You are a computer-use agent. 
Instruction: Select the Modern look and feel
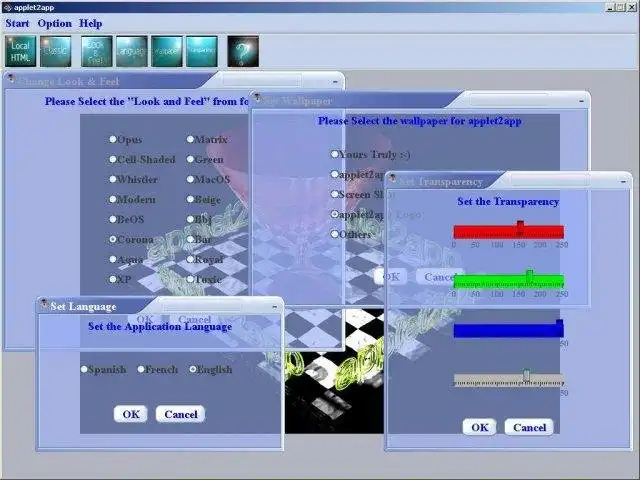coord(132,200)
